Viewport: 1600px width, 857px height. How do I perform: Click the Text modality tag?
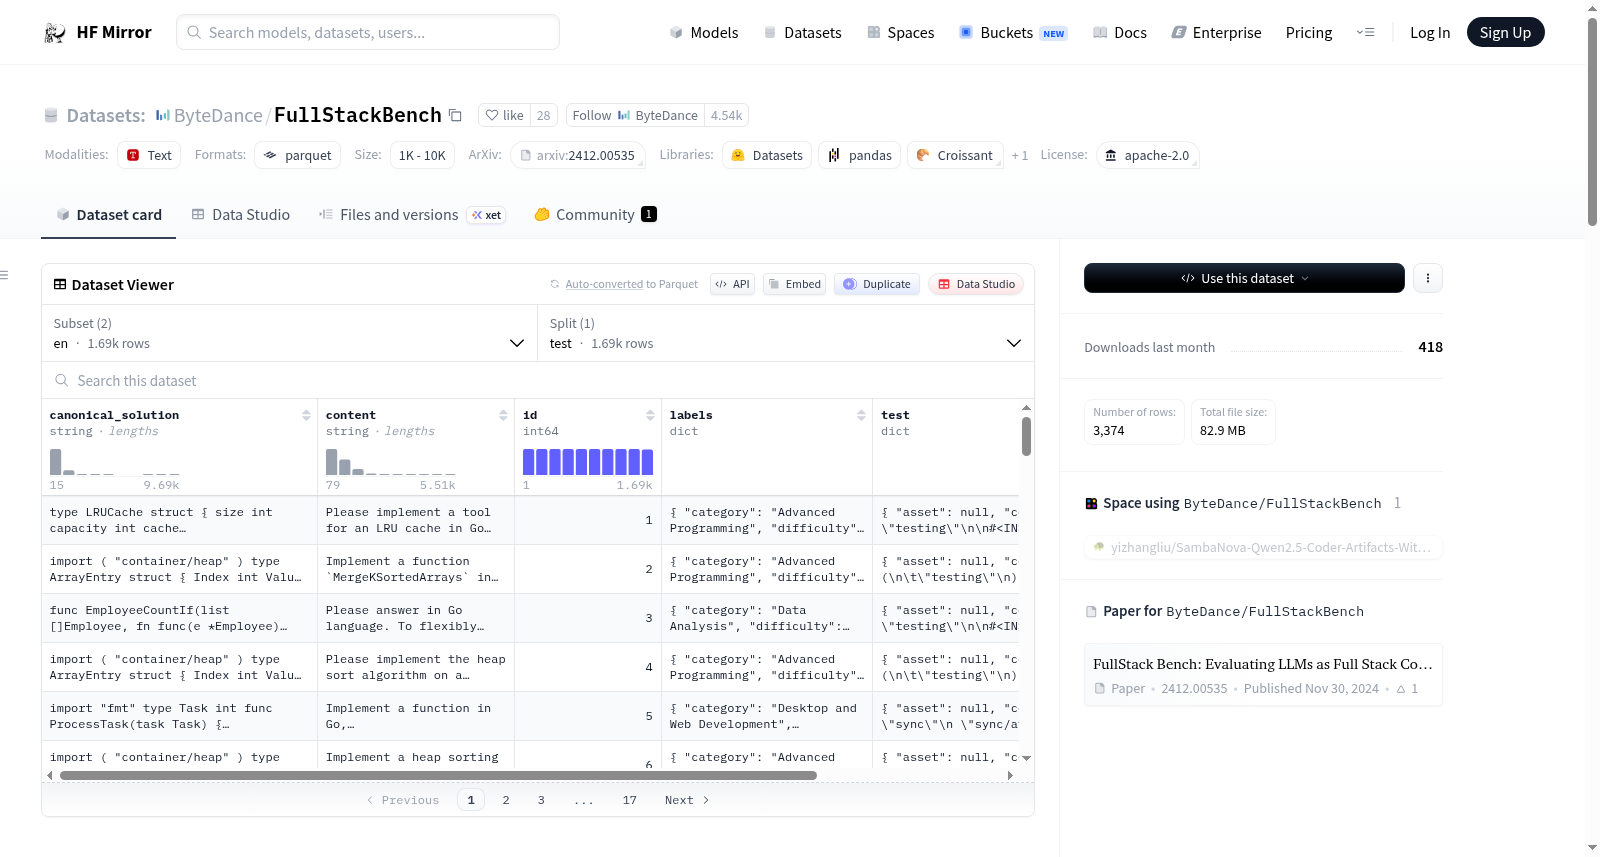click(x=149, y=155)
